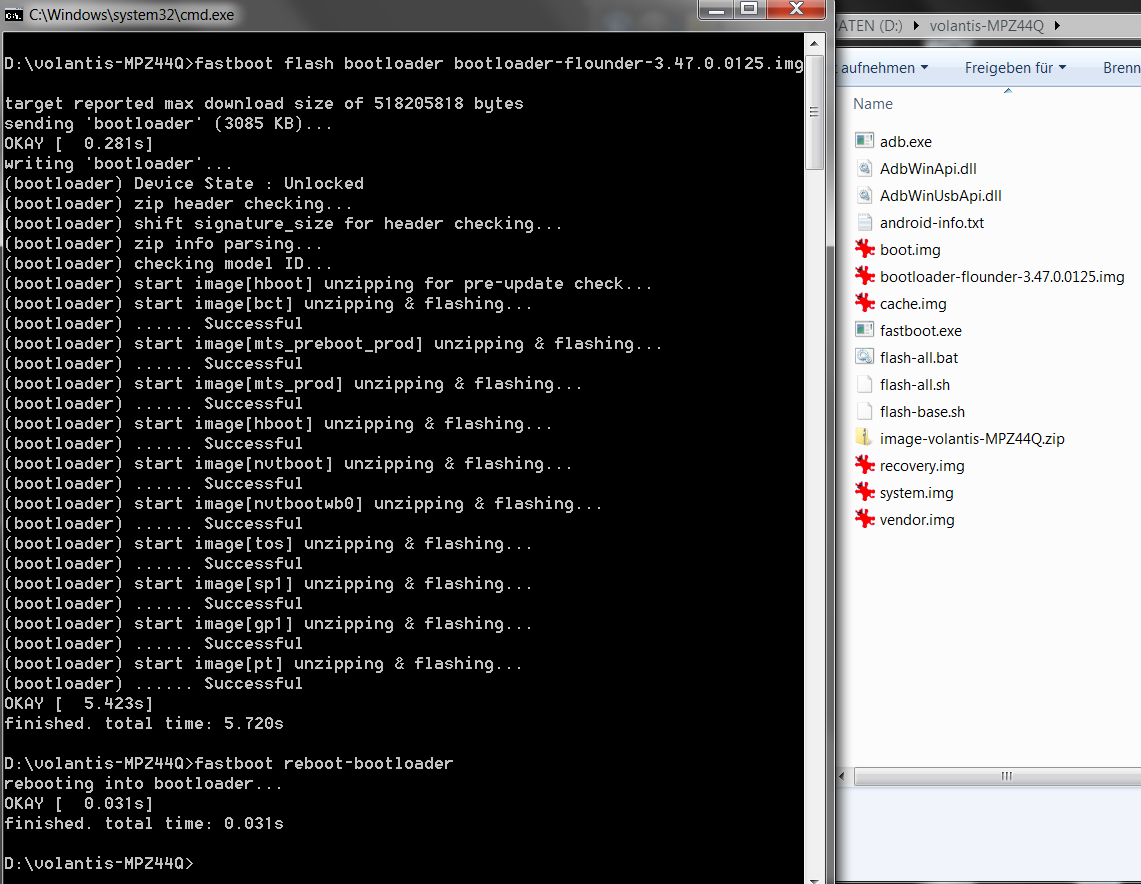Select the android-info.txt text file icon
This screenshot has width=1141, height=884.
pos(865,223)
